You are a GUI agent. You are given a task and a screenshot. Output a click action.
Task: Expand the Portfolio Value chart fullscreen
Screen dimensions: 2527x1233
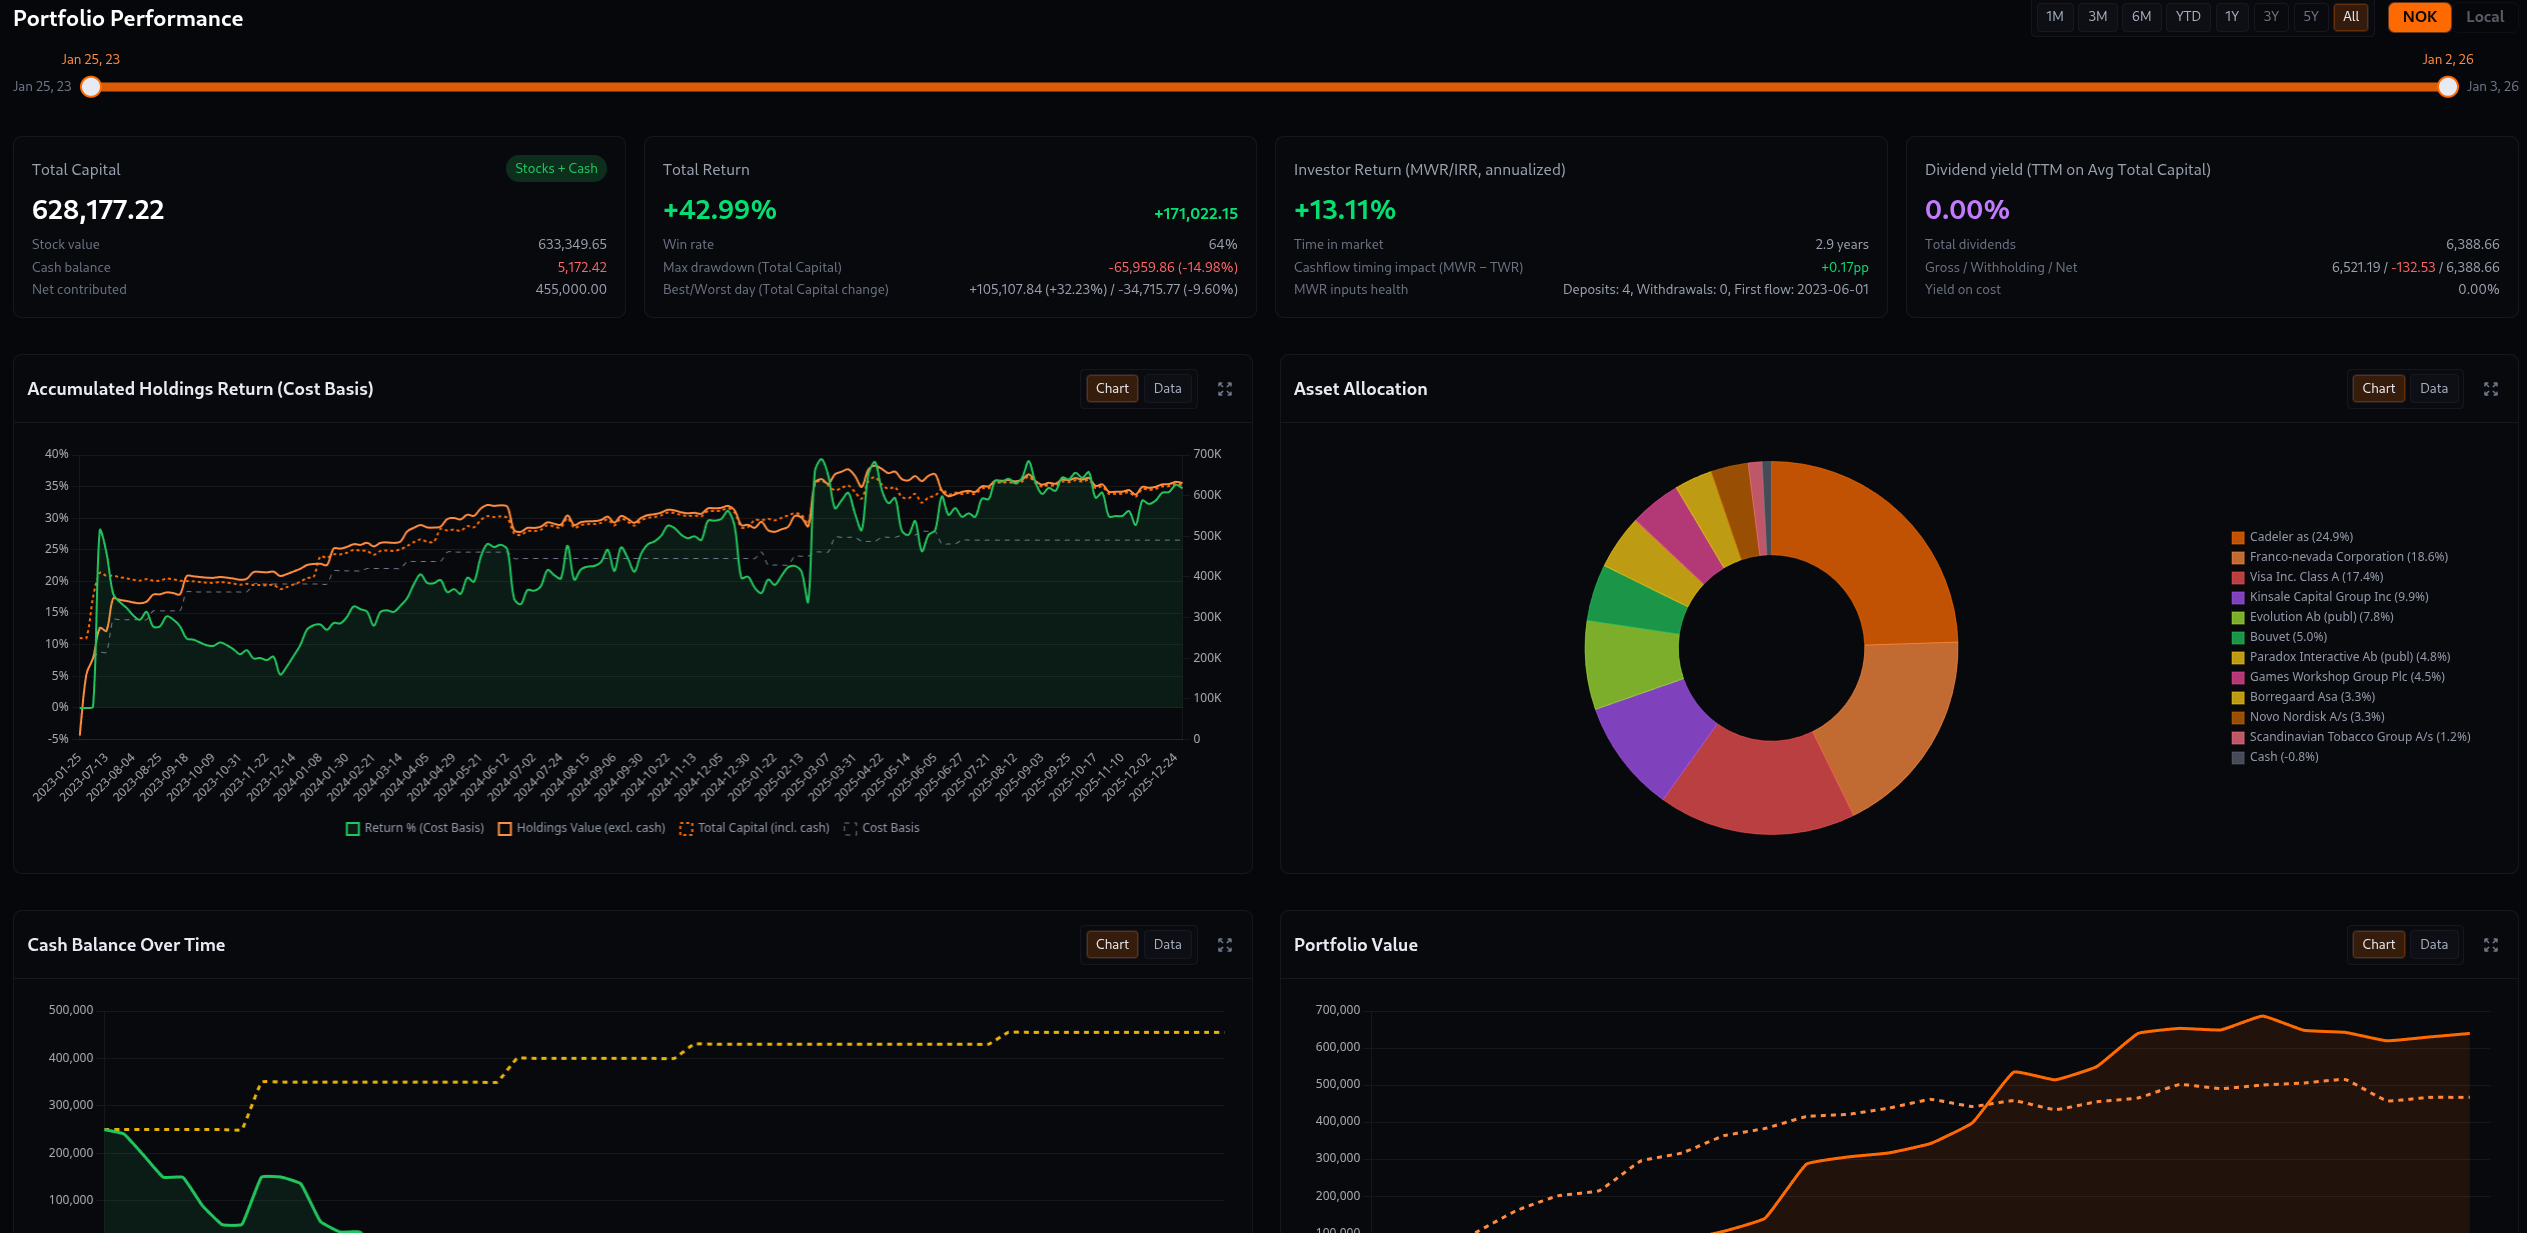pyautogui.click(x=2490, y=945)
